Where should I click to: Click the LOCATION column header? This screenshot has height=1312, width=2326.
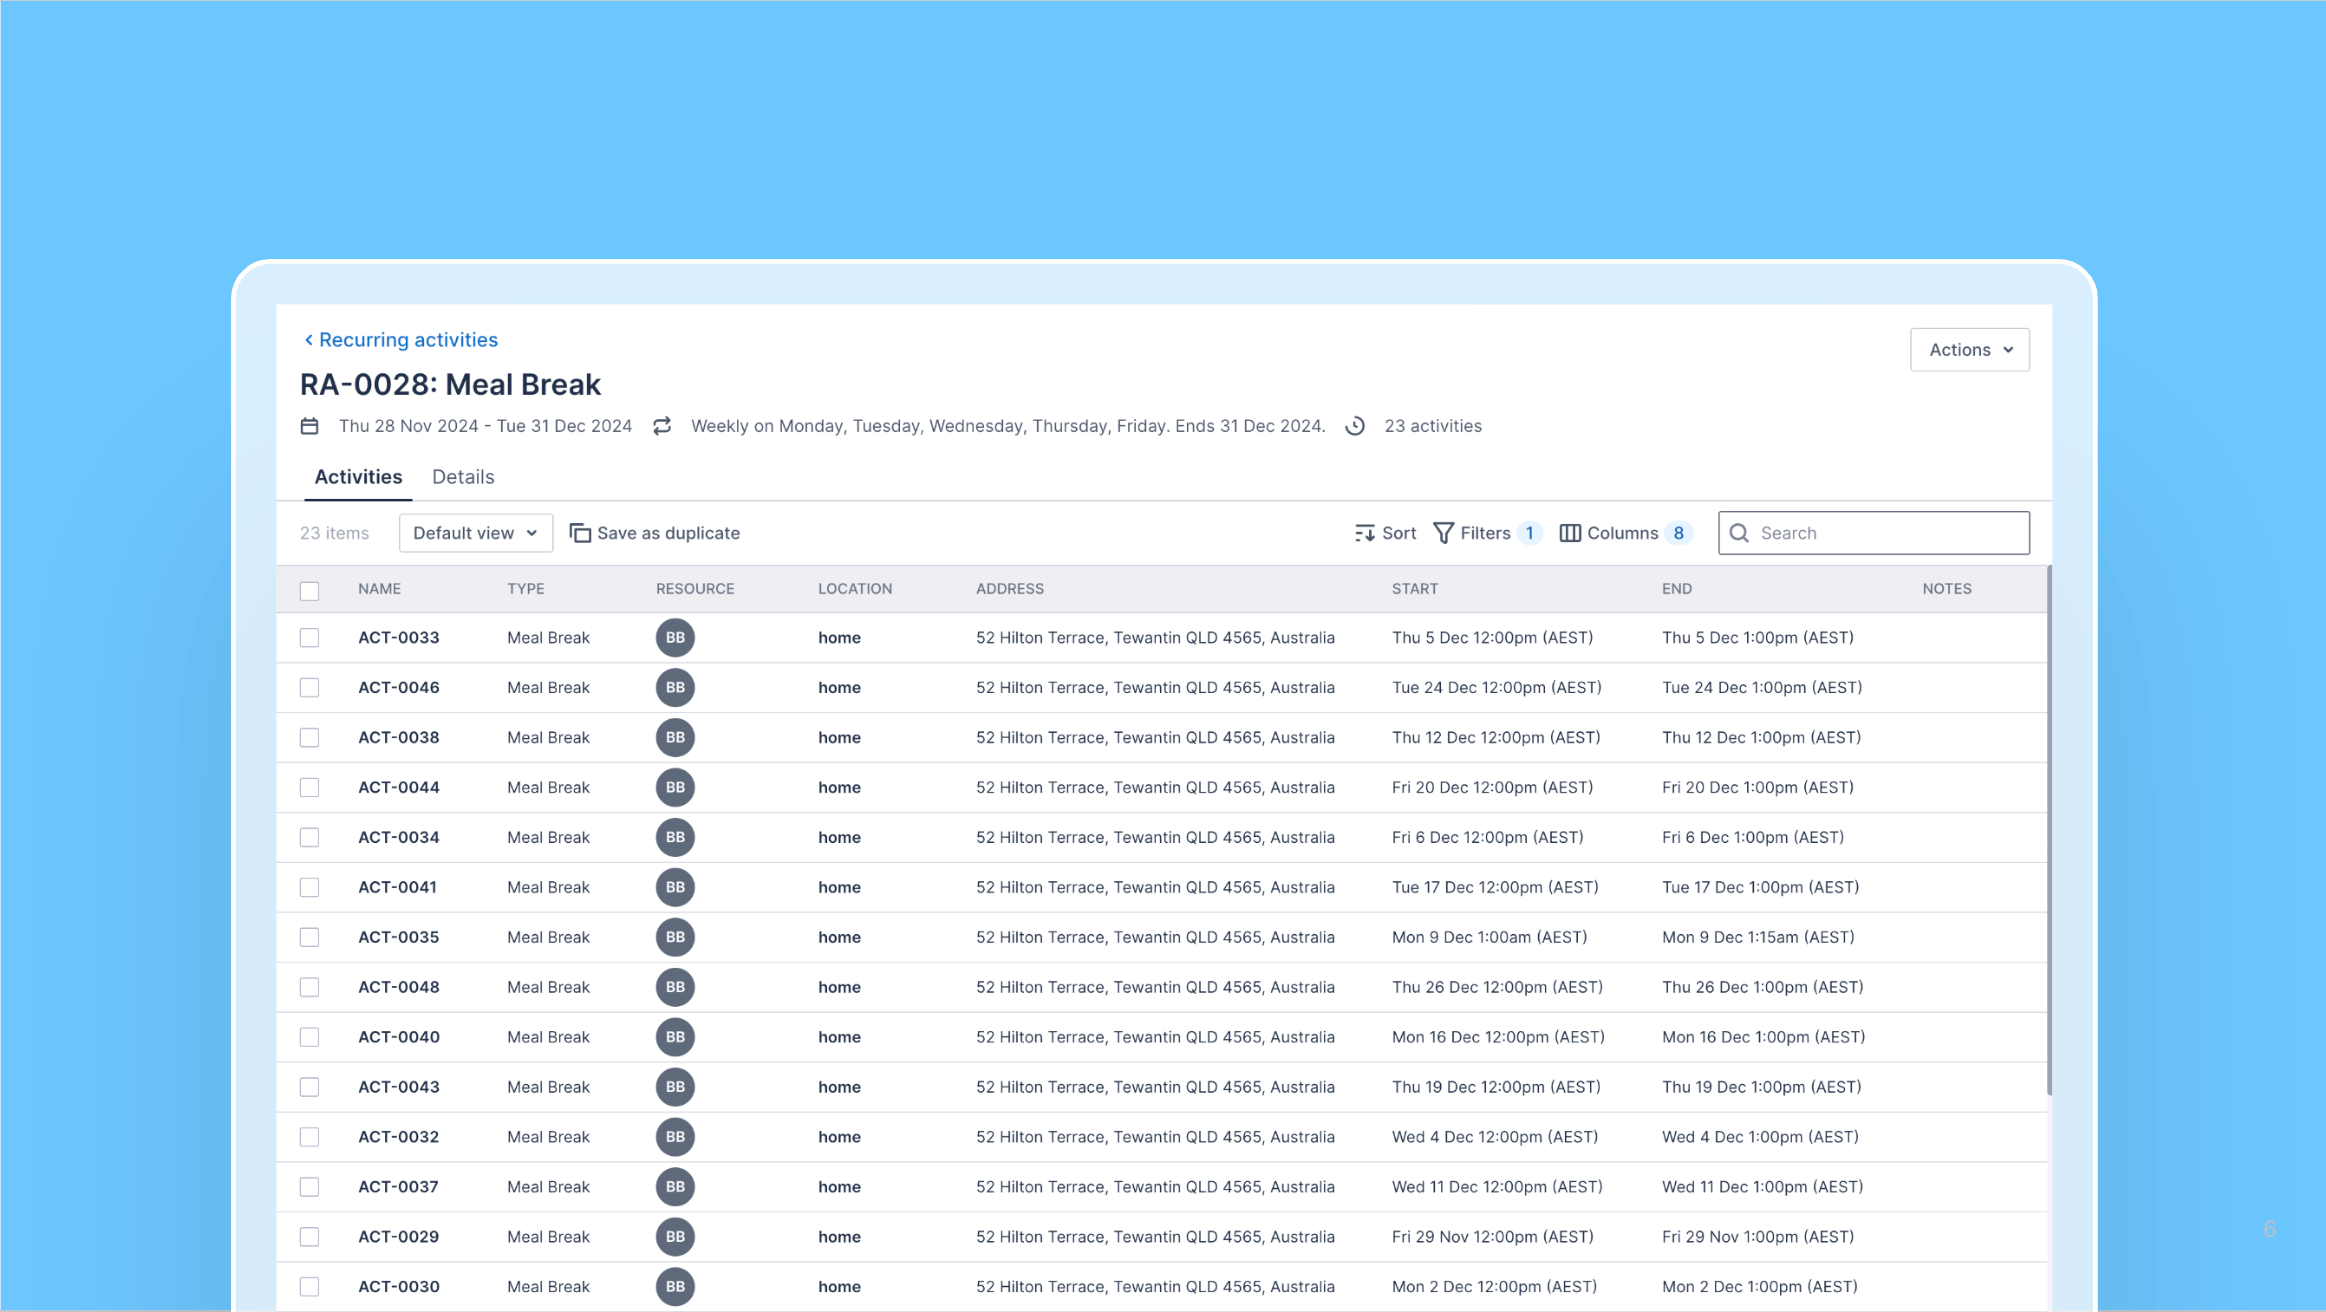pyautogui.click(x=855, y=589)
